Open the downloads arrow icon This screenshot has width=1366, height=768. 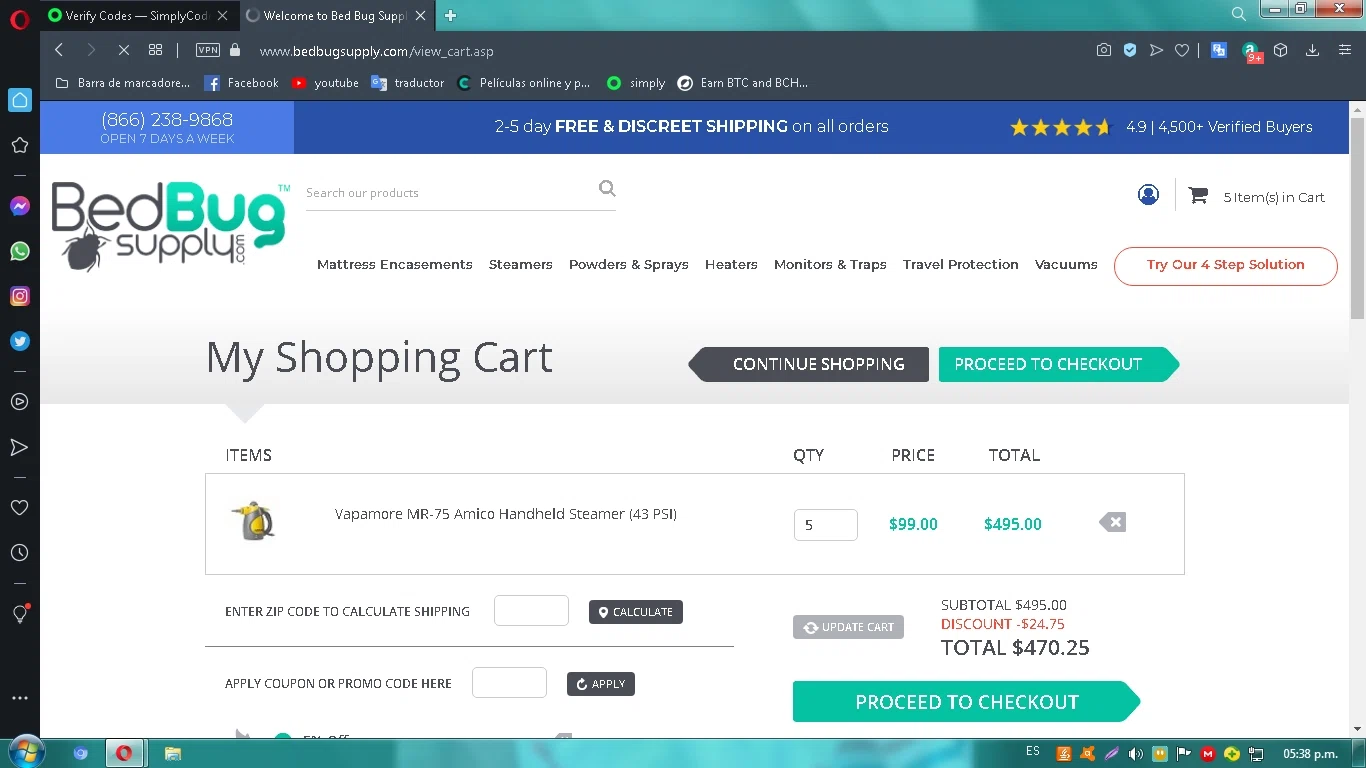(1312, 50)
